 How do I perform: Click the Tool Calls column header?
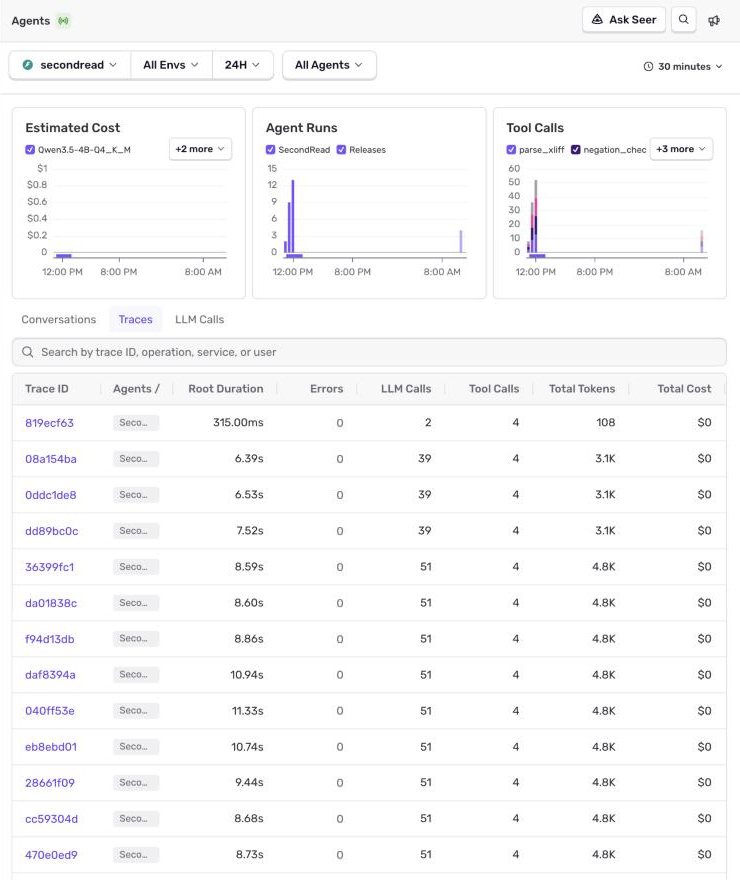coord(494,388)
